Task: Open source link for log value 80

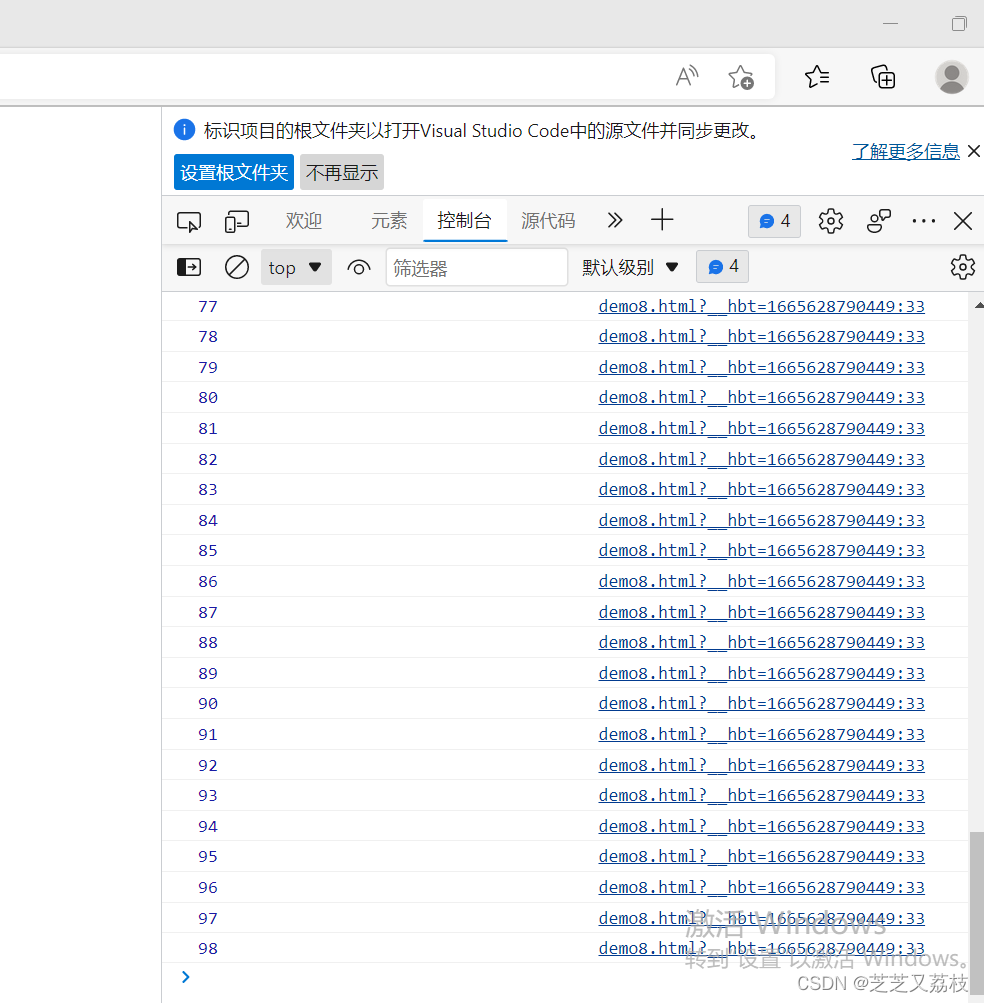Action: [x=761, y=398]
